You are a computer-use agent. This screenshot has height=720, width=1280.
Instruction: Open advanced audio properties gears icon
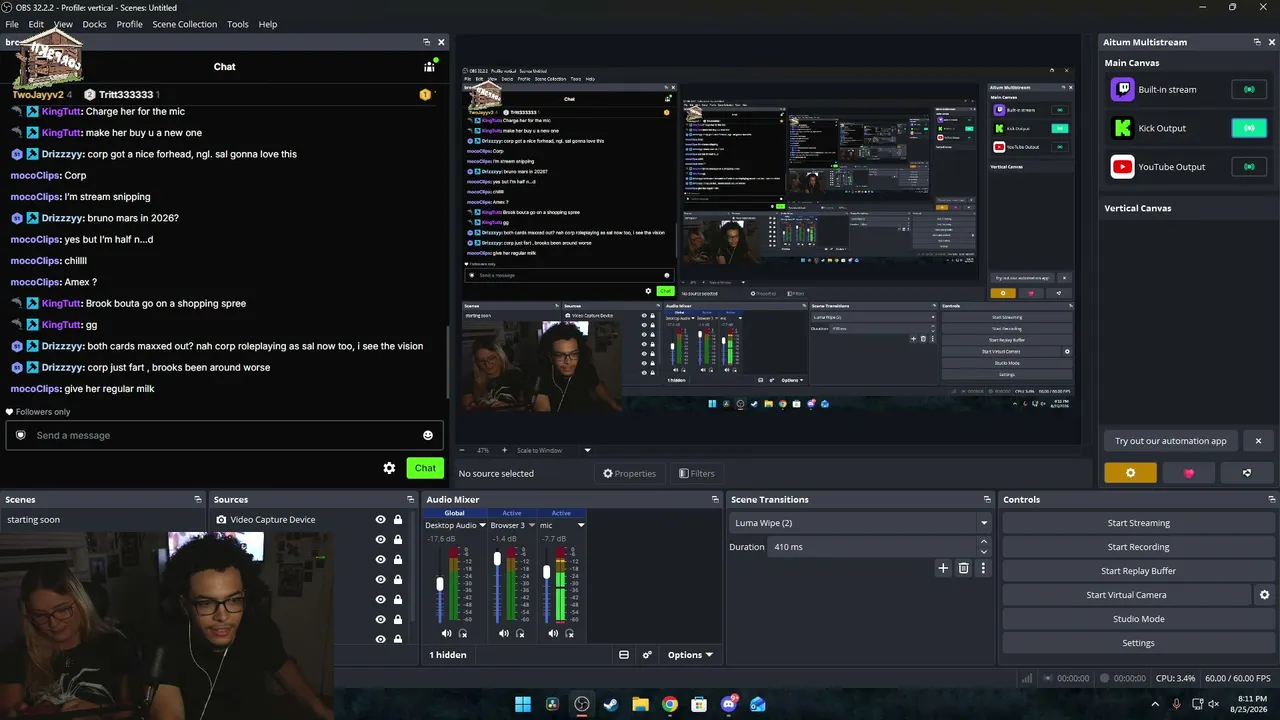click(647, 655)
